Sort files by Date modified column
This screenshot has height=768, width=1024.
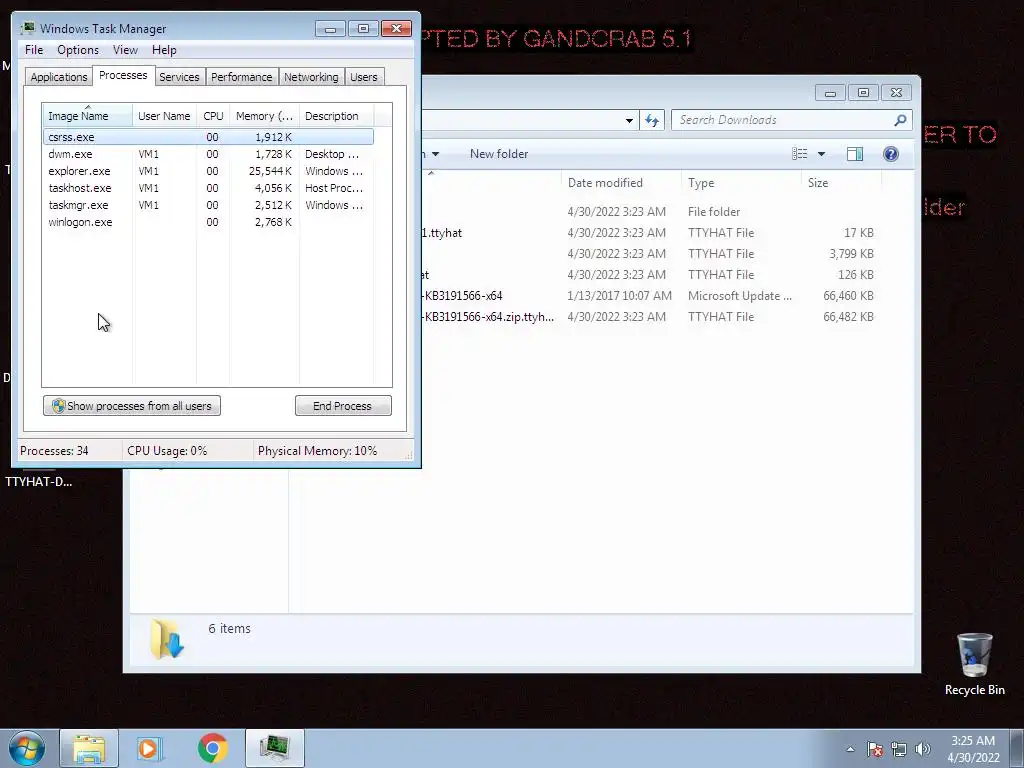(x=620, y=183)
